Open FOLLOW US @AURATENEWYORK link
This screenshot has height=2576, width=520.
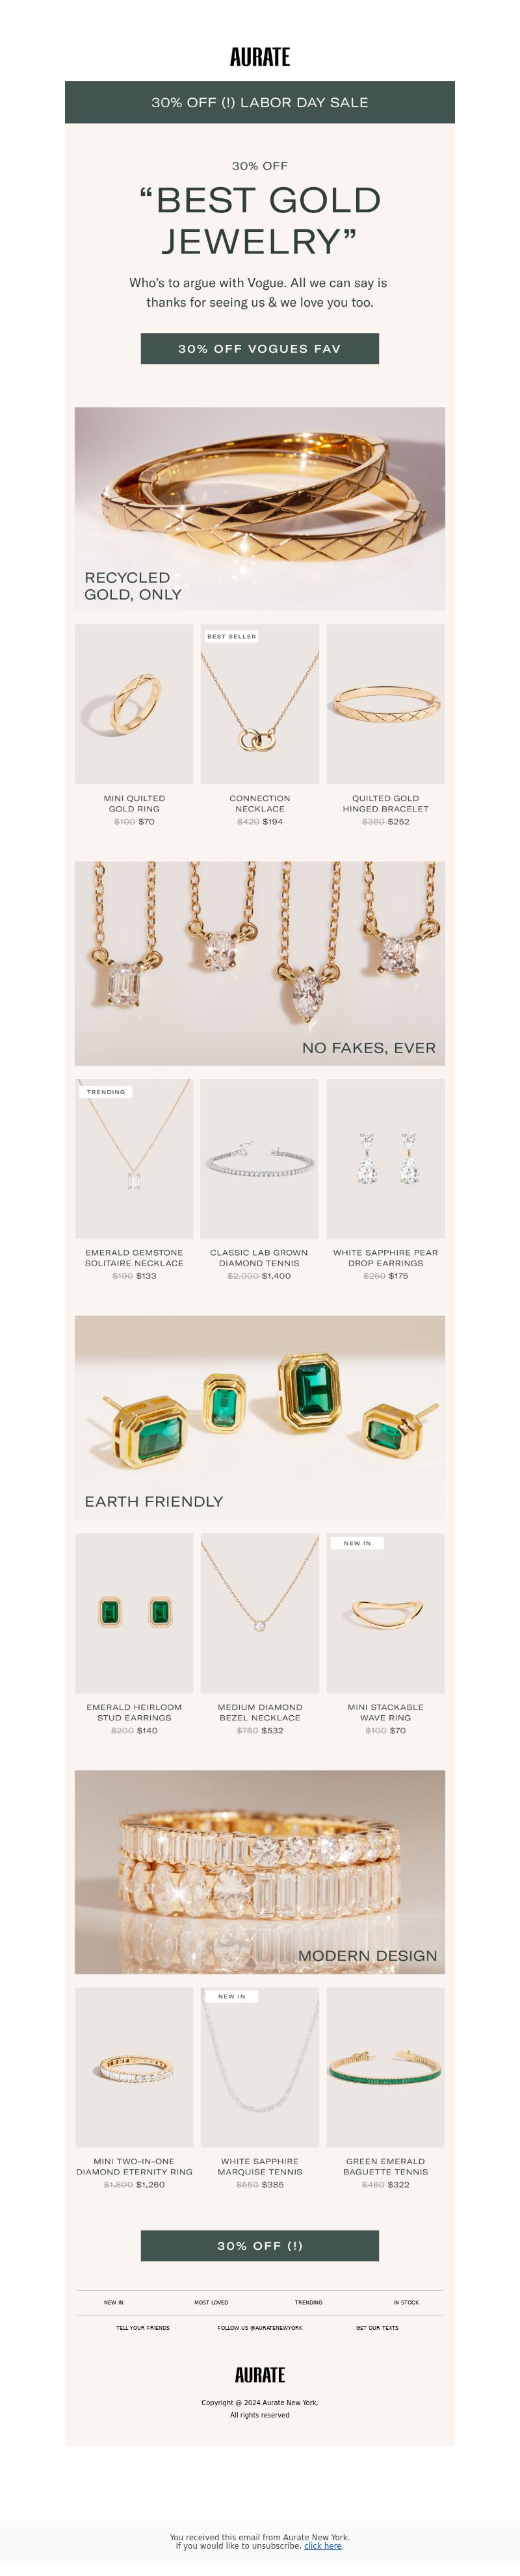pos(260,2327)
